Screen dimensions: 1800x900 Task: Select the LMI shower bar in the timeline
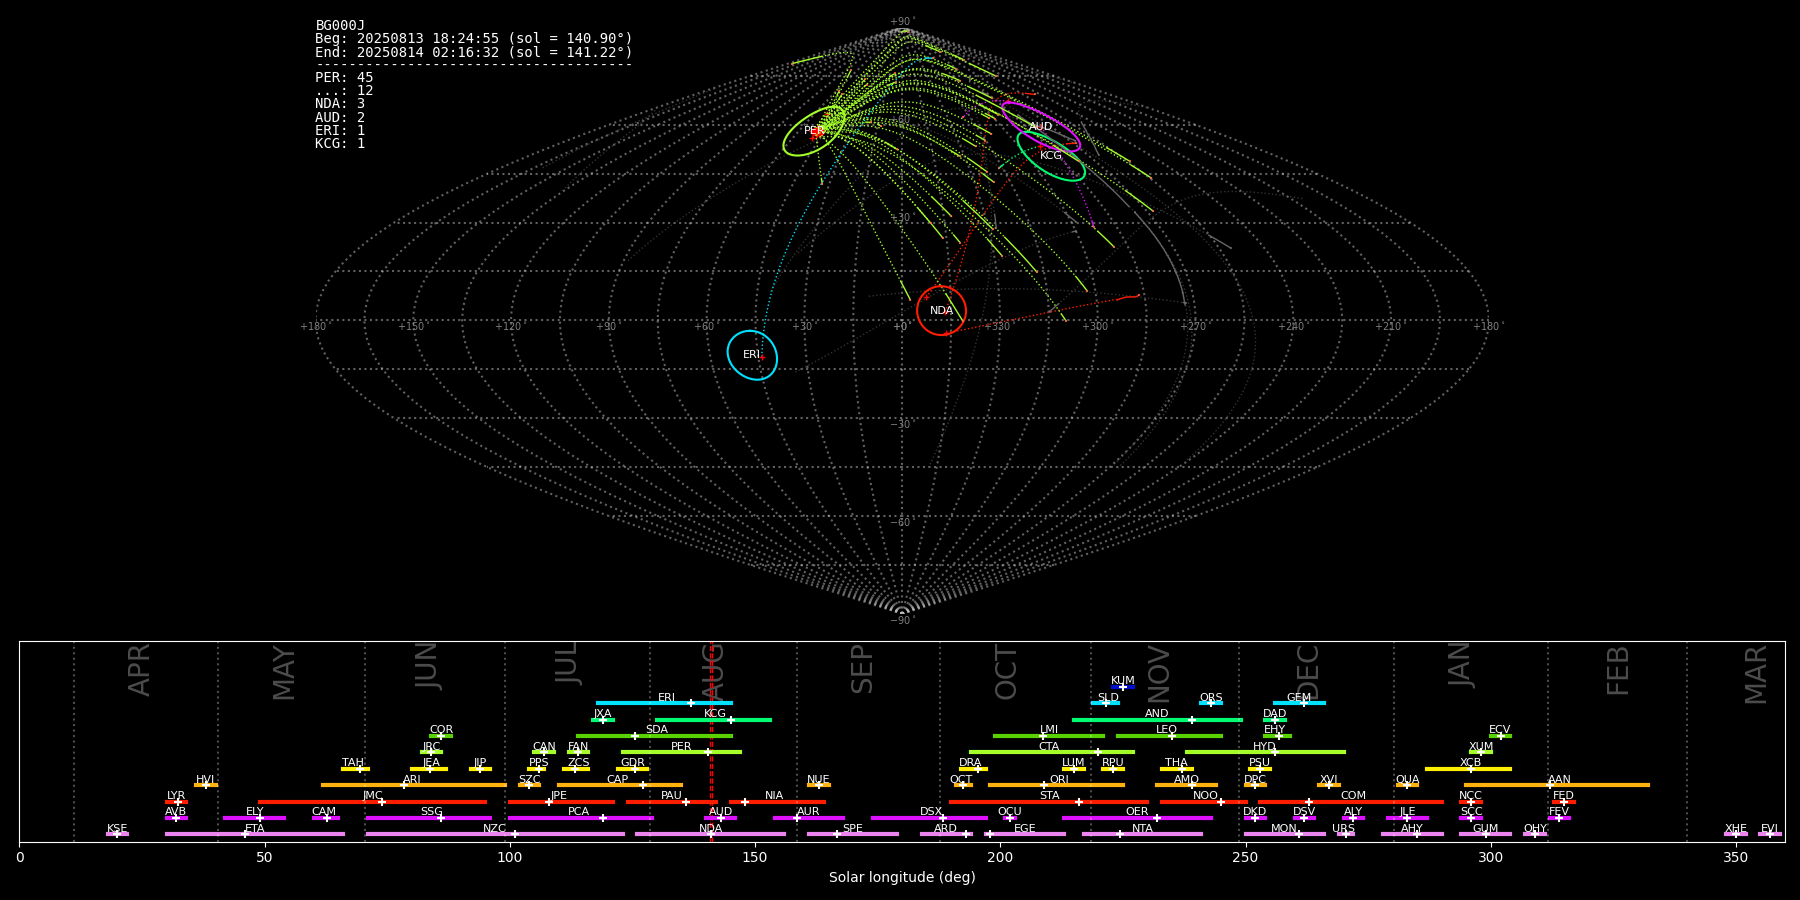[1049, 736]
